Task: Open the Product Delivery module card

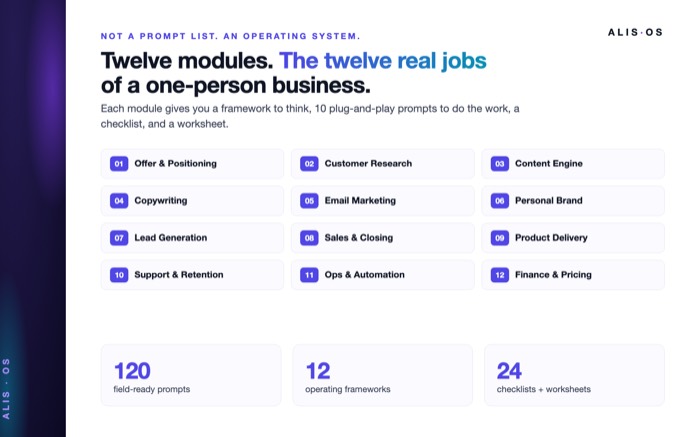Action: click(573, 238)
